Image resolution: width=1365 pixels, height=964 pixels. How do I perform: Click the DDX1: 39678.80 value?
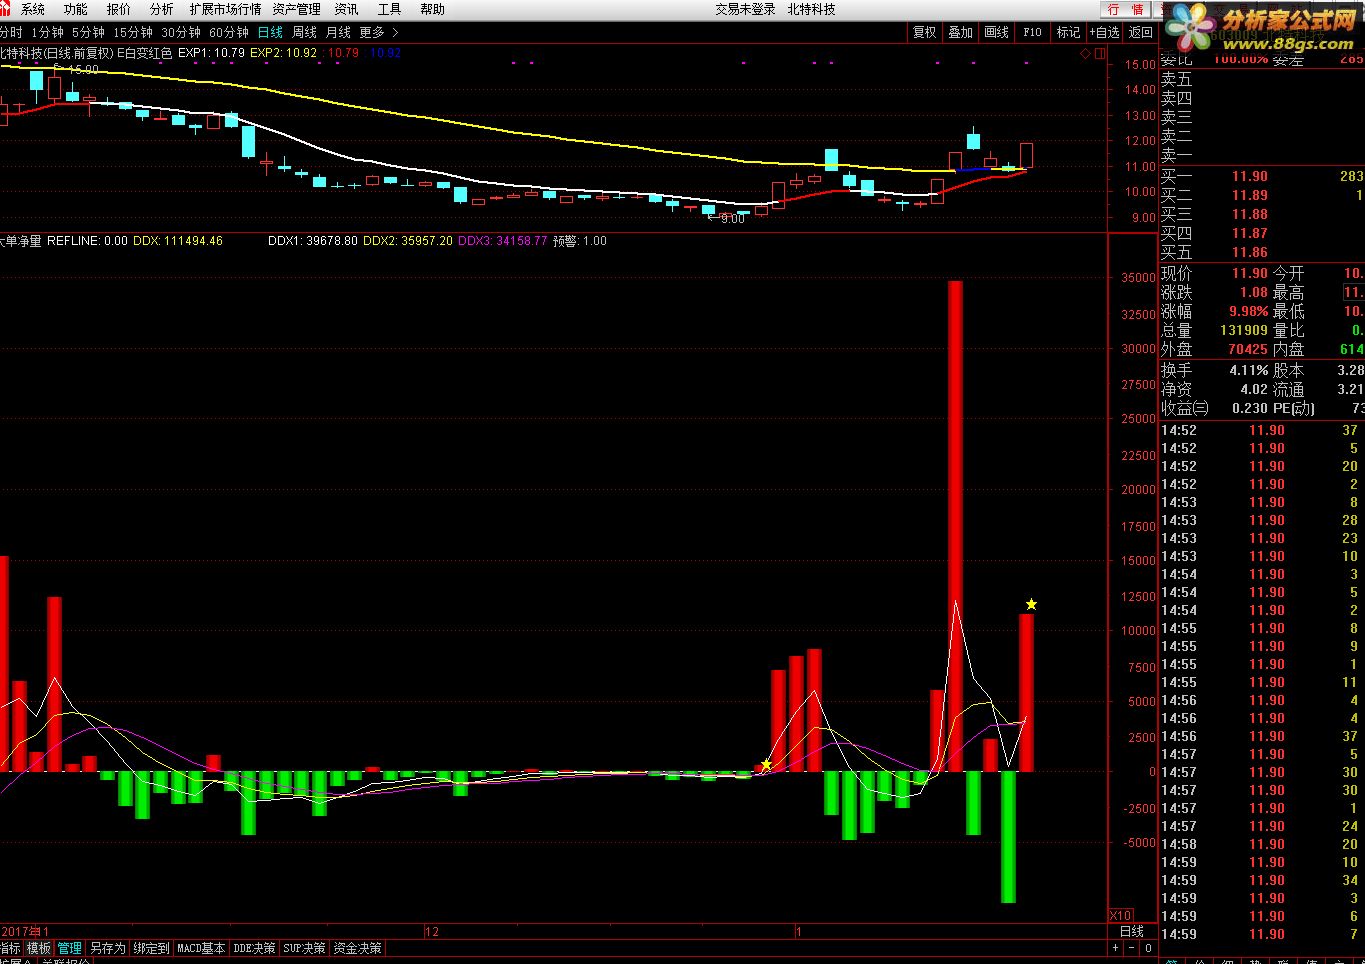click(312, 241)
